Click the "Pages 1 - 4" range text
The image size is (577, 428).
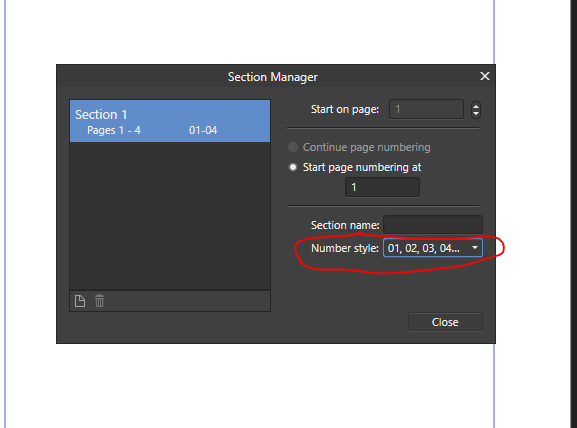pyautogui.click(x=114, y=130)
